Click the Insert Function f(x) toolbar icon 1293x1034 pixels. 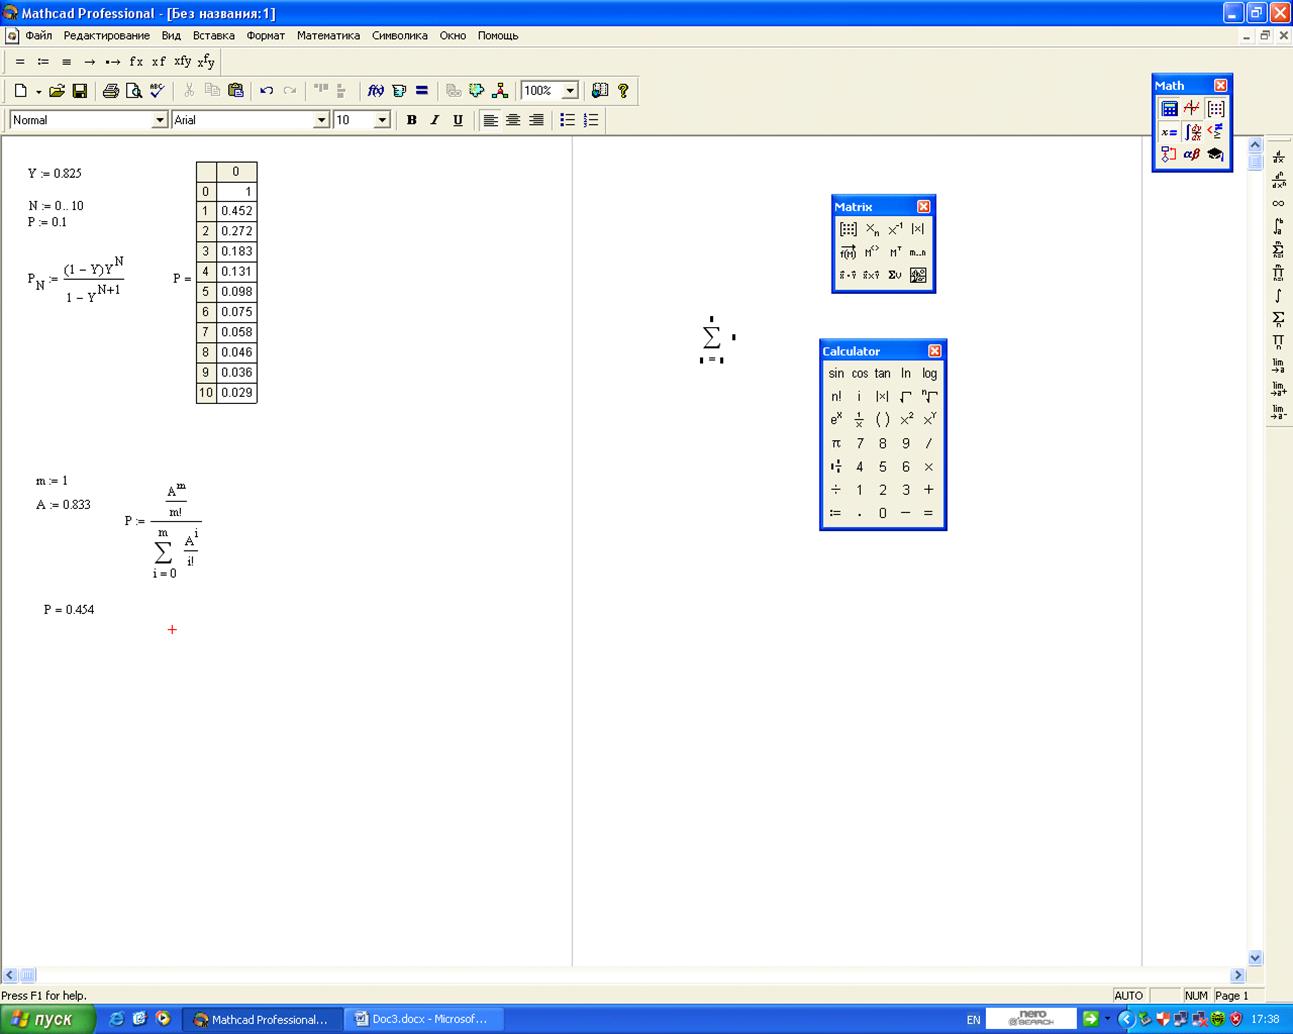375,91
